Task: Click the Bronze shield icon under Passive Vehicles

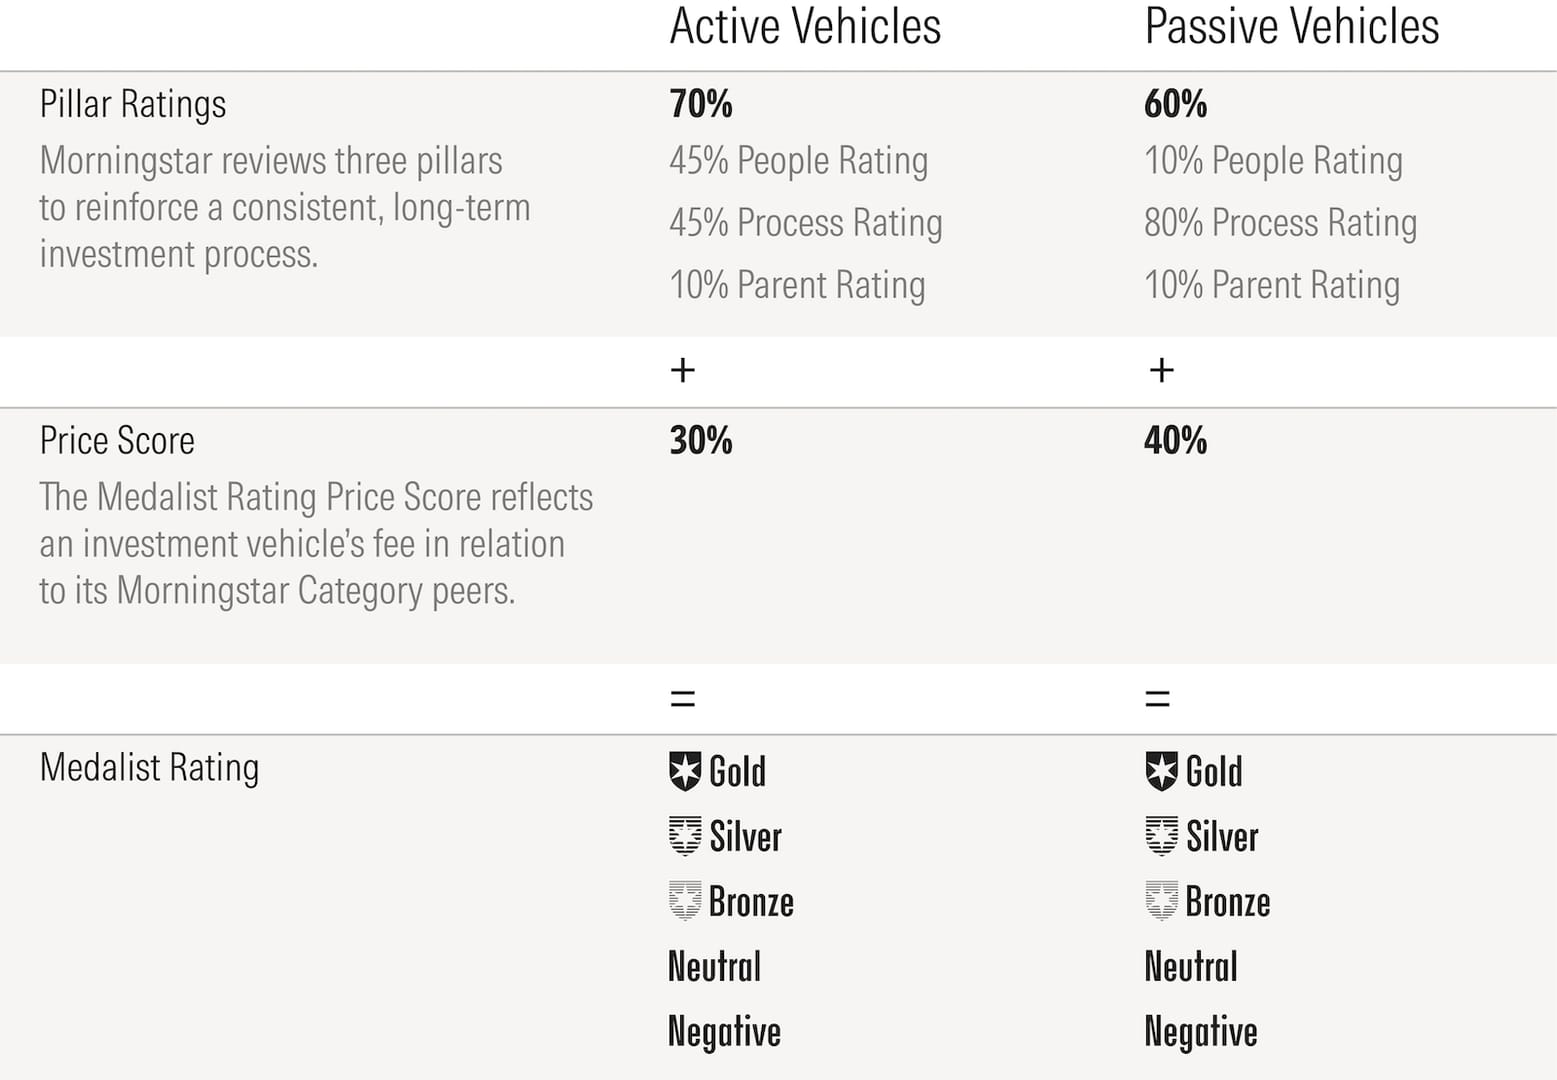Action: 1161,901
